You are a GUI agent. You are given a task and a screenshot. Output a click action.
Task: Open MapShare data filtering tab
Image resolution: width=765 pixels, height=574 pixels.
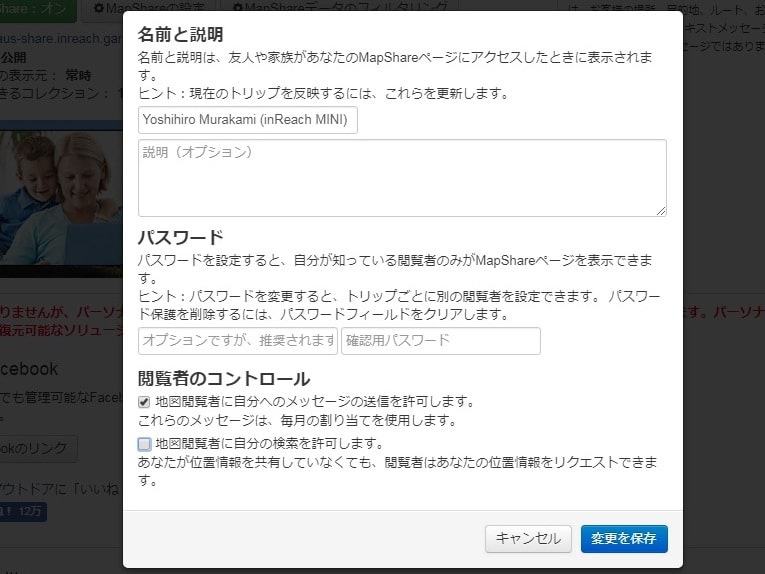click(x=339, y=7)
